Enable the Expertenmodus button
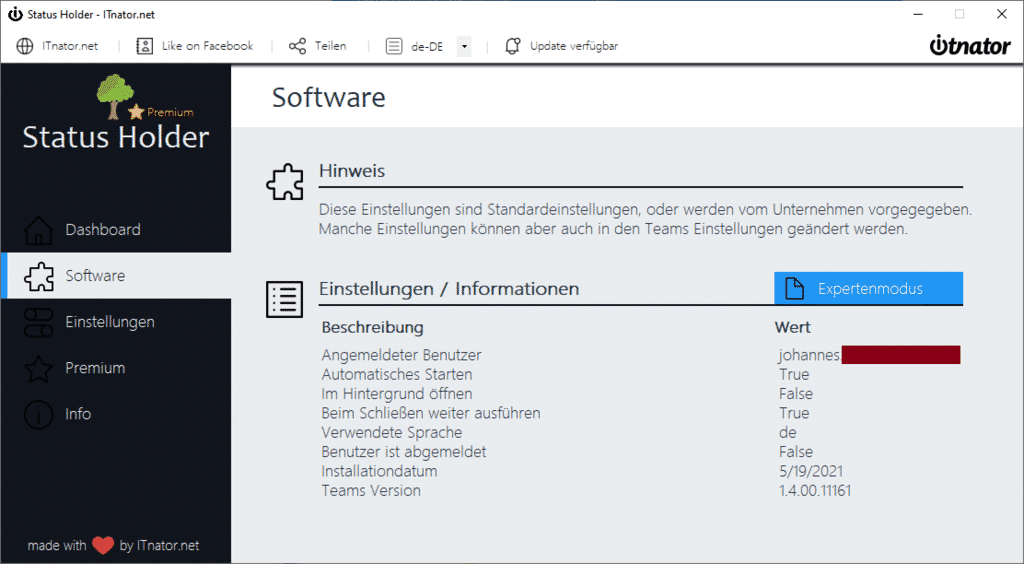 click(x=869, y=289)
